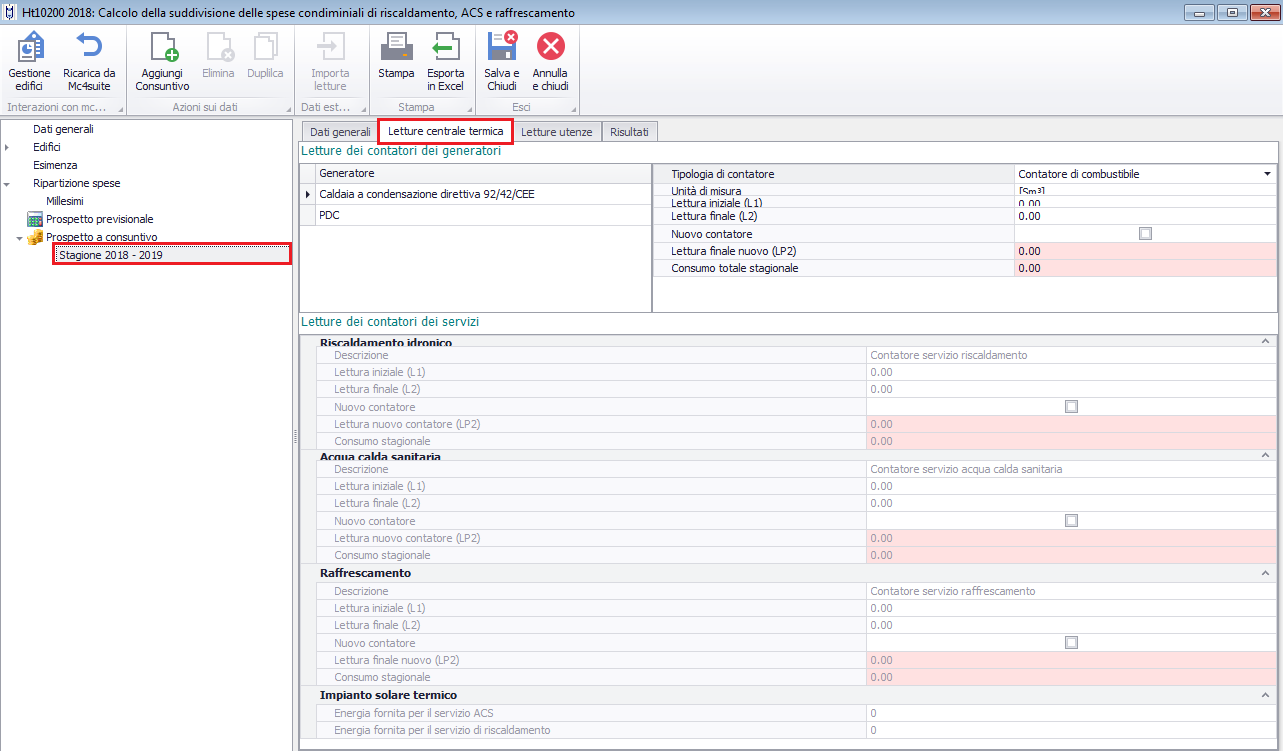Open the Risultati tab
The height and width of the screenshot is (751, 1283).
(629, 132)
